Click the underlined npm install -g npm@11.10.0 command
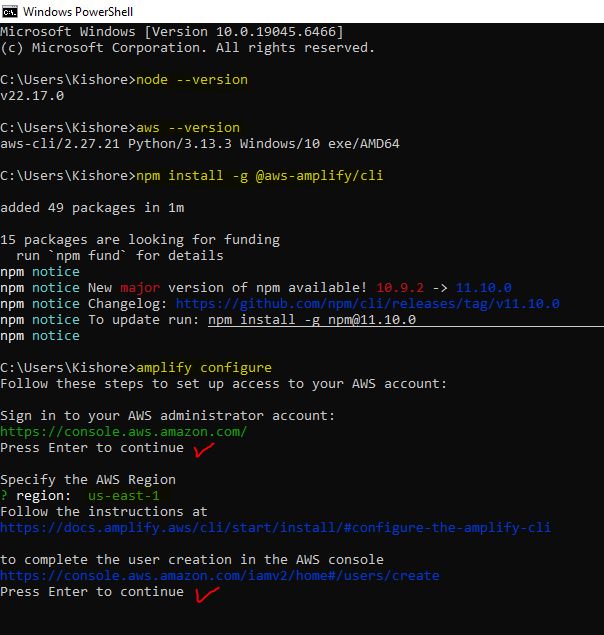 [311, 319]
